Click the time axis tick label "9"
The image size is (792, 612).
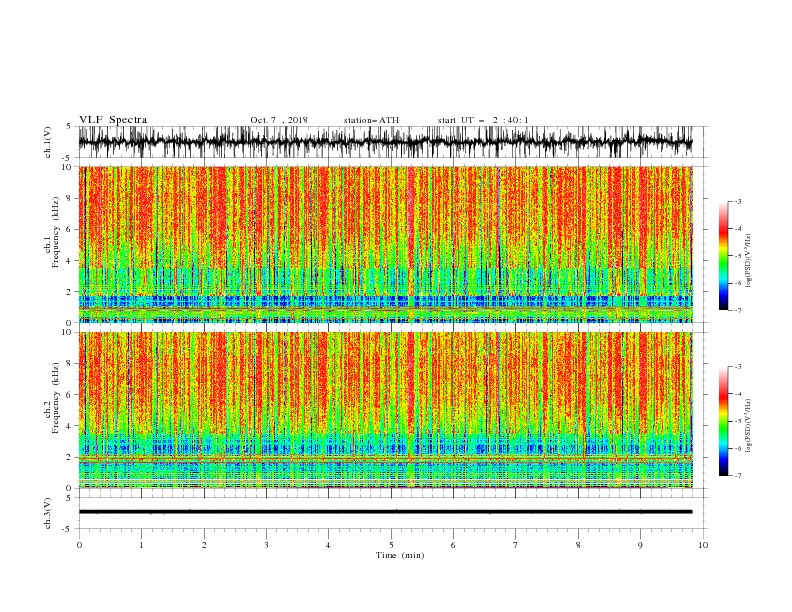click(640, 545)
